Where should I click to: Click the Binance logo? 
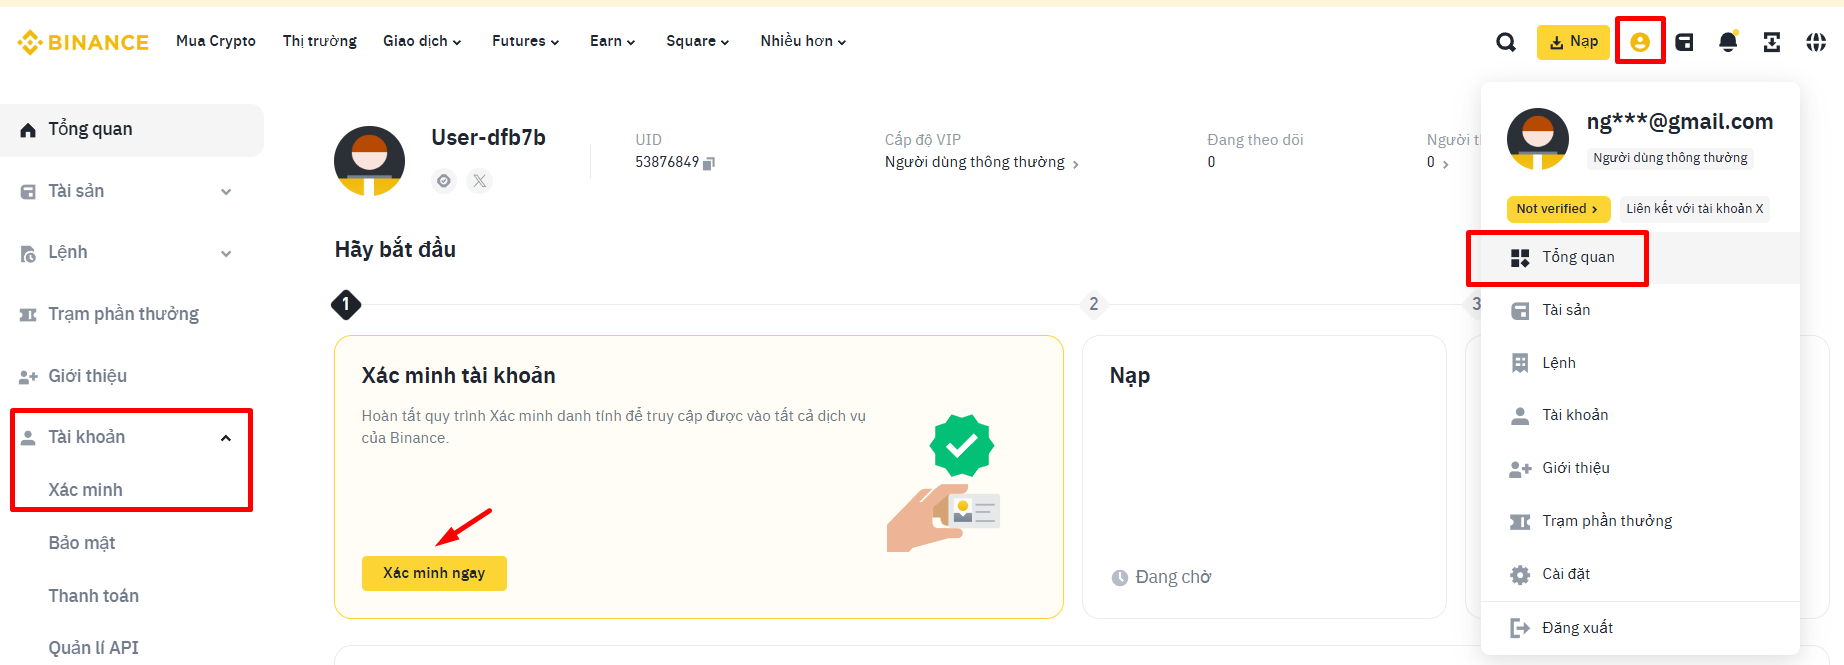[x=83, y=42]
